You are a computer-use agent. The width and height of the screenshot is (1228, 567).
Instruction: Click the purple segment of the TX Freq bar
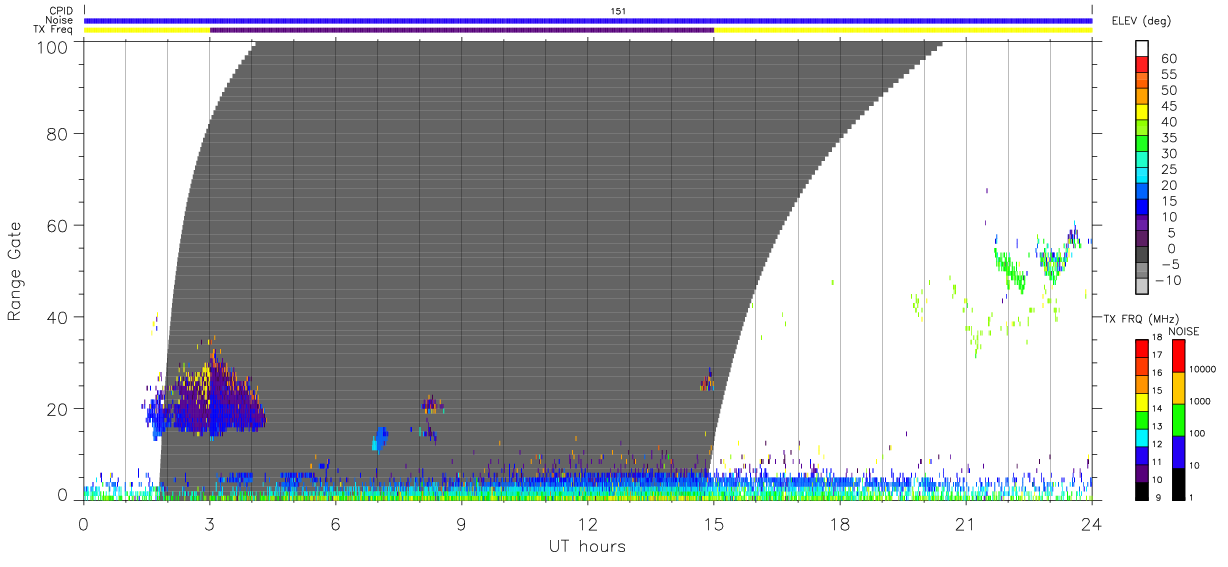coord(462,30)
